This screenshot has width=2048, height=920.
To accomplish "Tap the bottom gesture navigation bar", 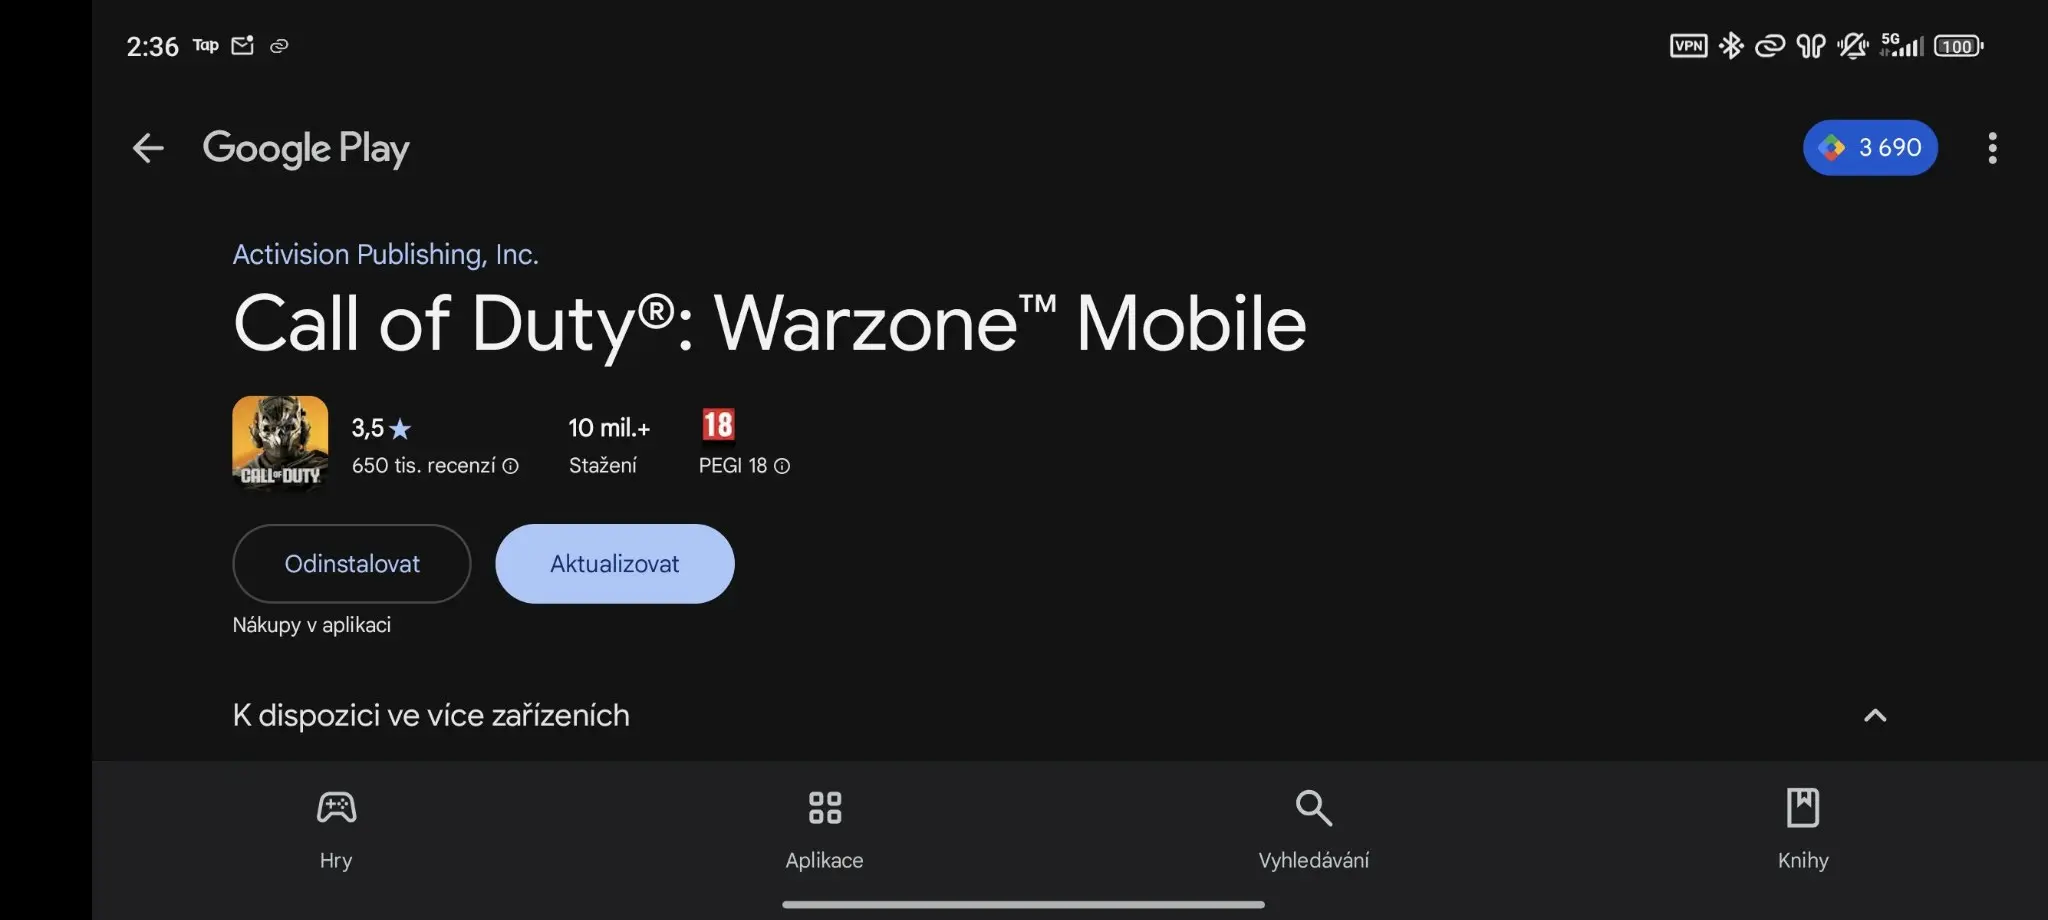I will click(1023, 904).
